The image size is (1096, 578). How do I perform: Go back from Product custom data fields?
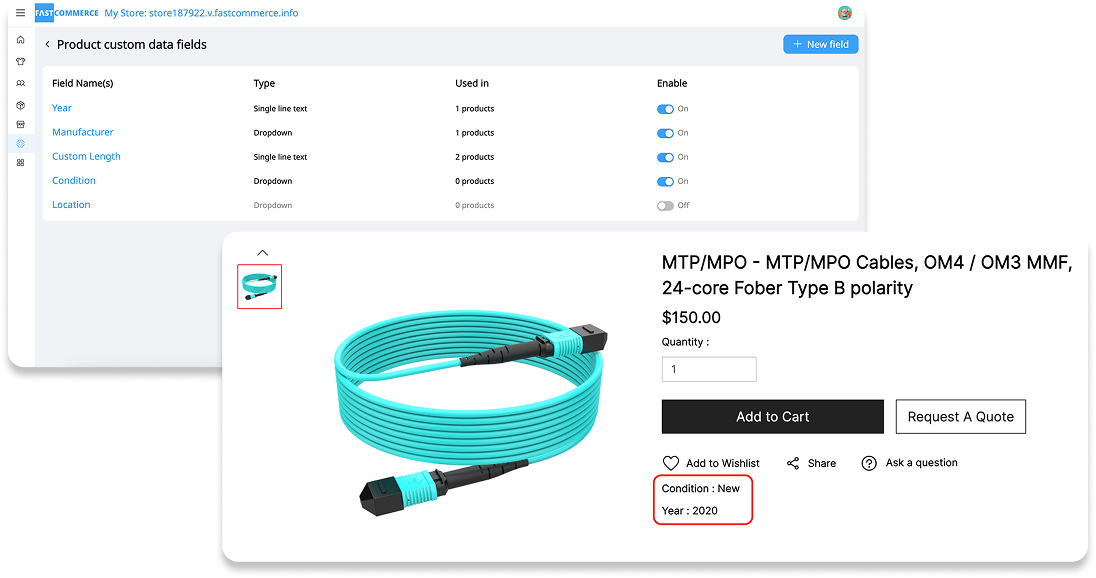pyautogui.click(x=47, y=44)
